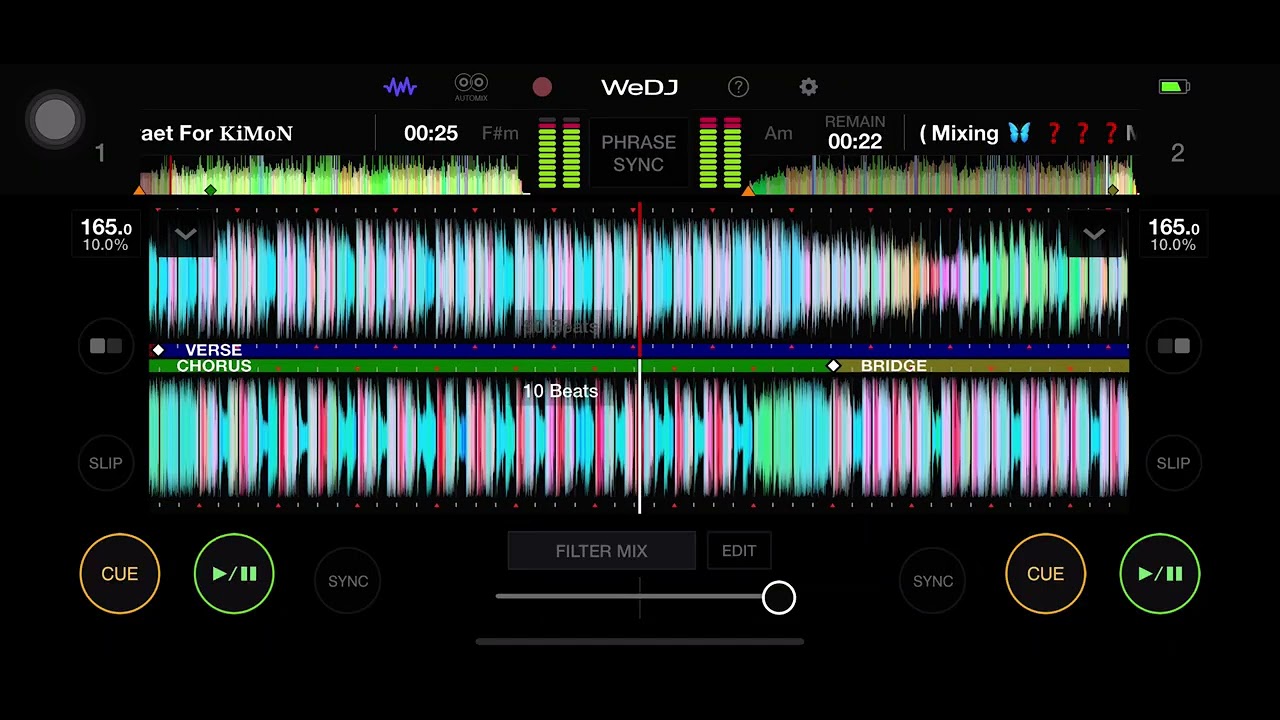Toggle deck 2 pad mode icon

pos(1173,346)
